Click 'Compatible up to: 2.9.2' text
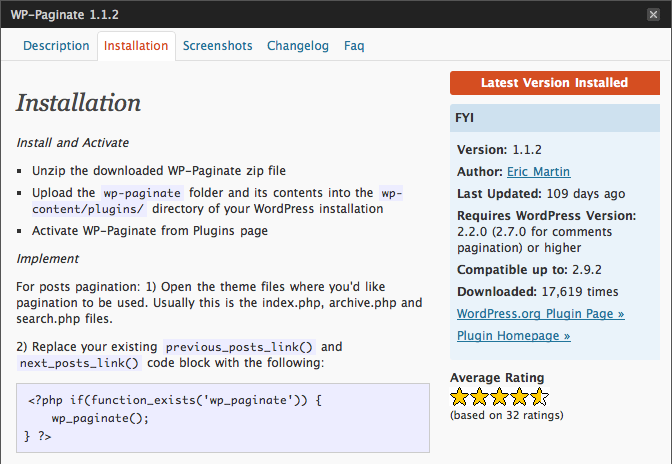This screenshot has width=672, height=464. pyautogui.click(x=529, y=270)
